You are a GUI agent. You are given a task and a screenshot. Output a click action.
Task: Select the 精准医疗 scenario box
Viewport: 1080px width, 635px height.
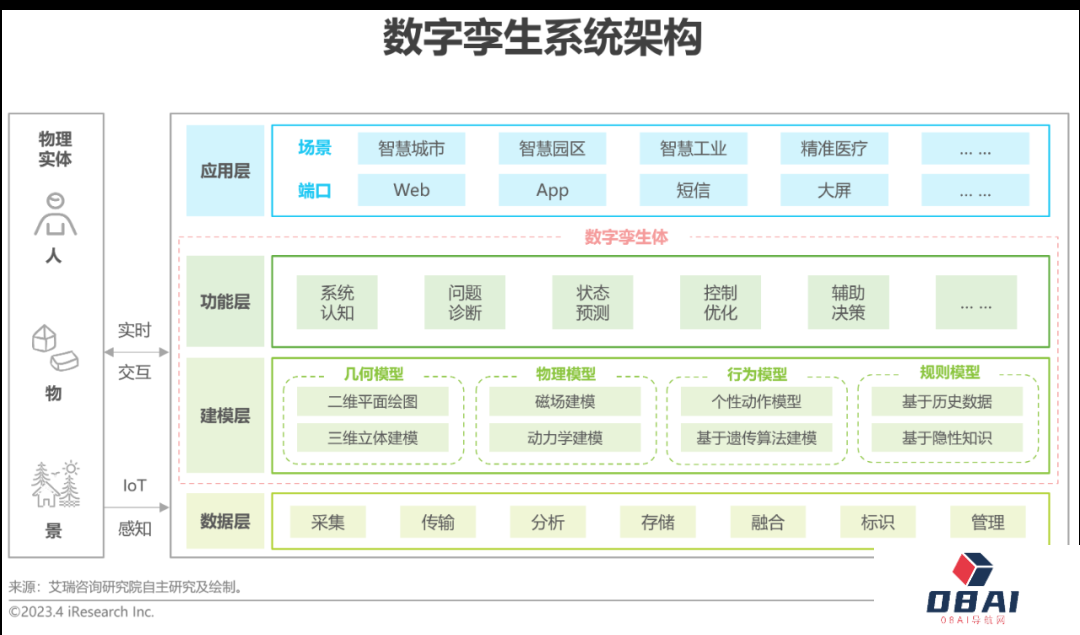[833, 149]
